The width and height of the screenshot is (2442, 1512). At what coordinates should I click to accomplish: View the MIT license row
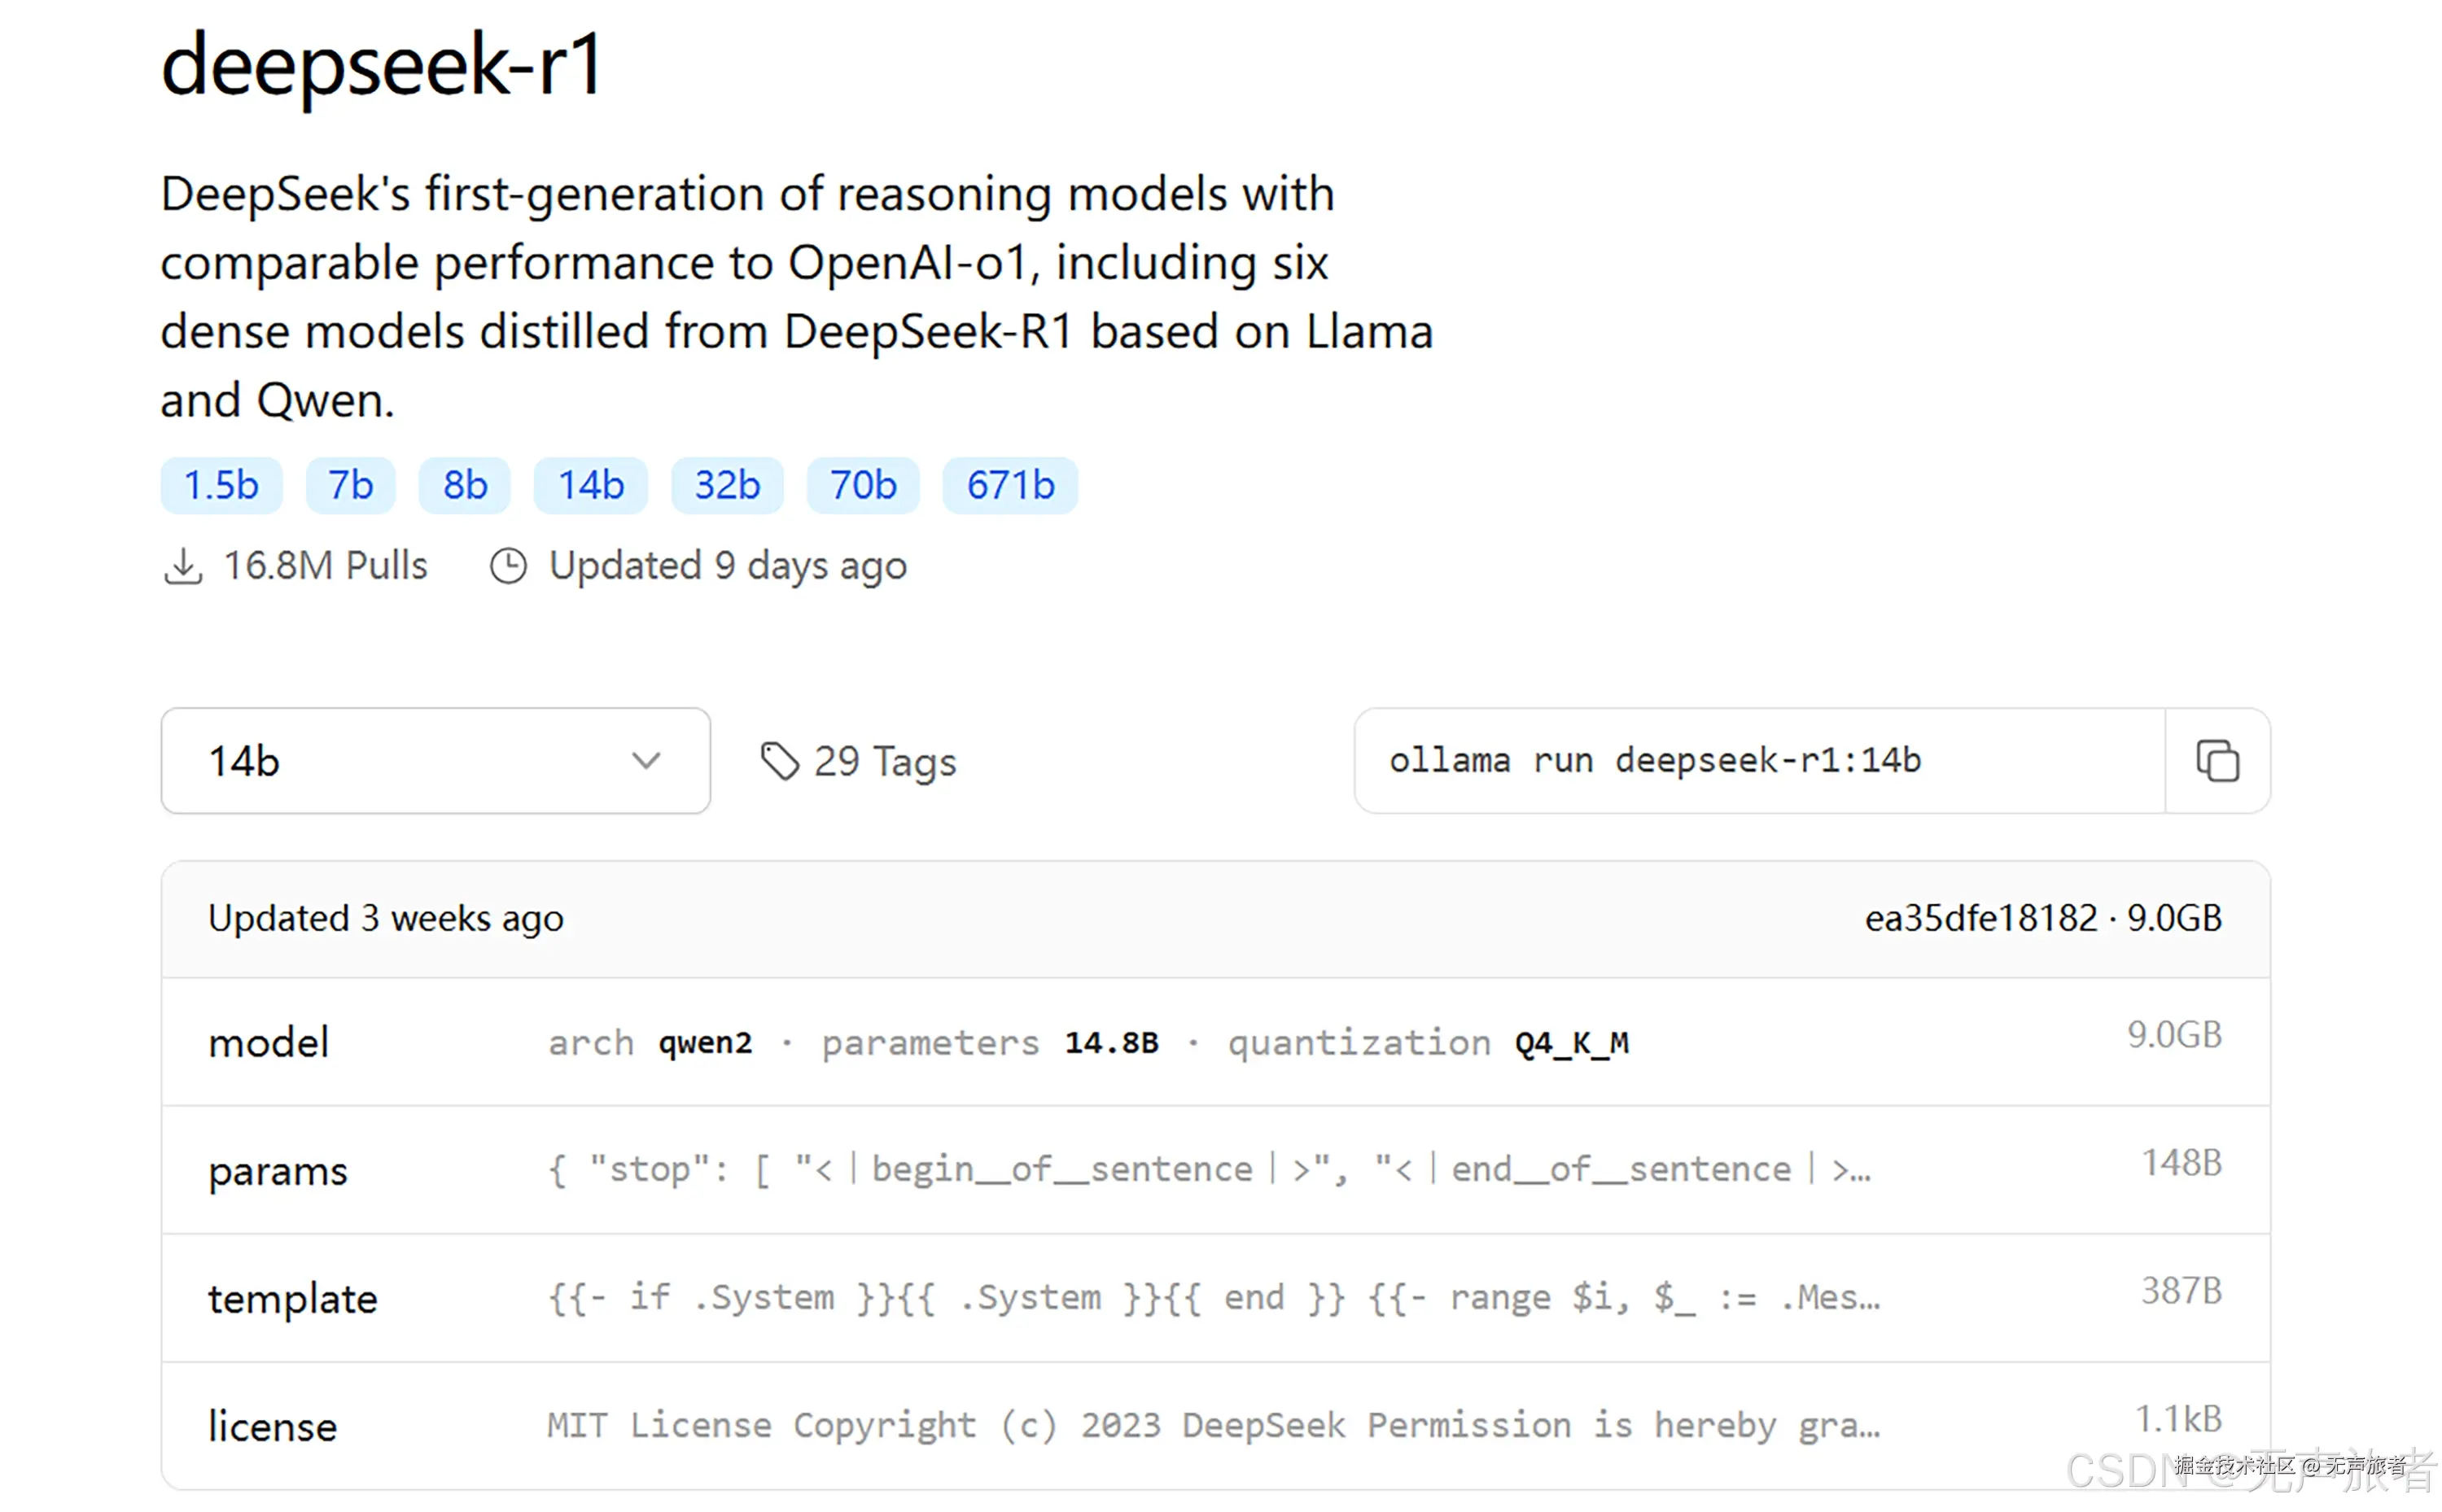point(1215,1426)
